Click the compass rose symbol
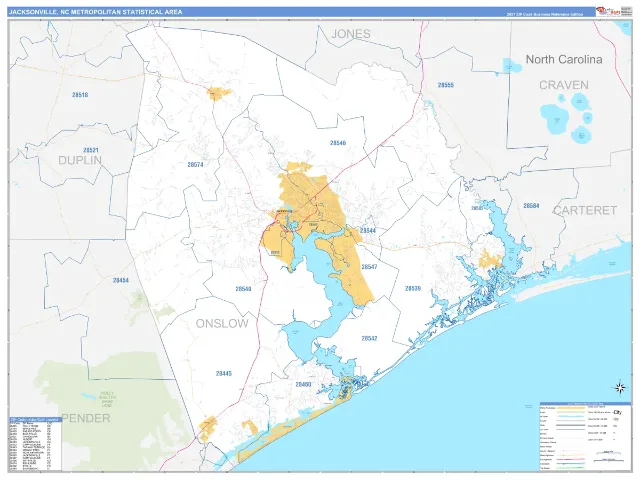The image size is (640, 480). click(620, 387)
